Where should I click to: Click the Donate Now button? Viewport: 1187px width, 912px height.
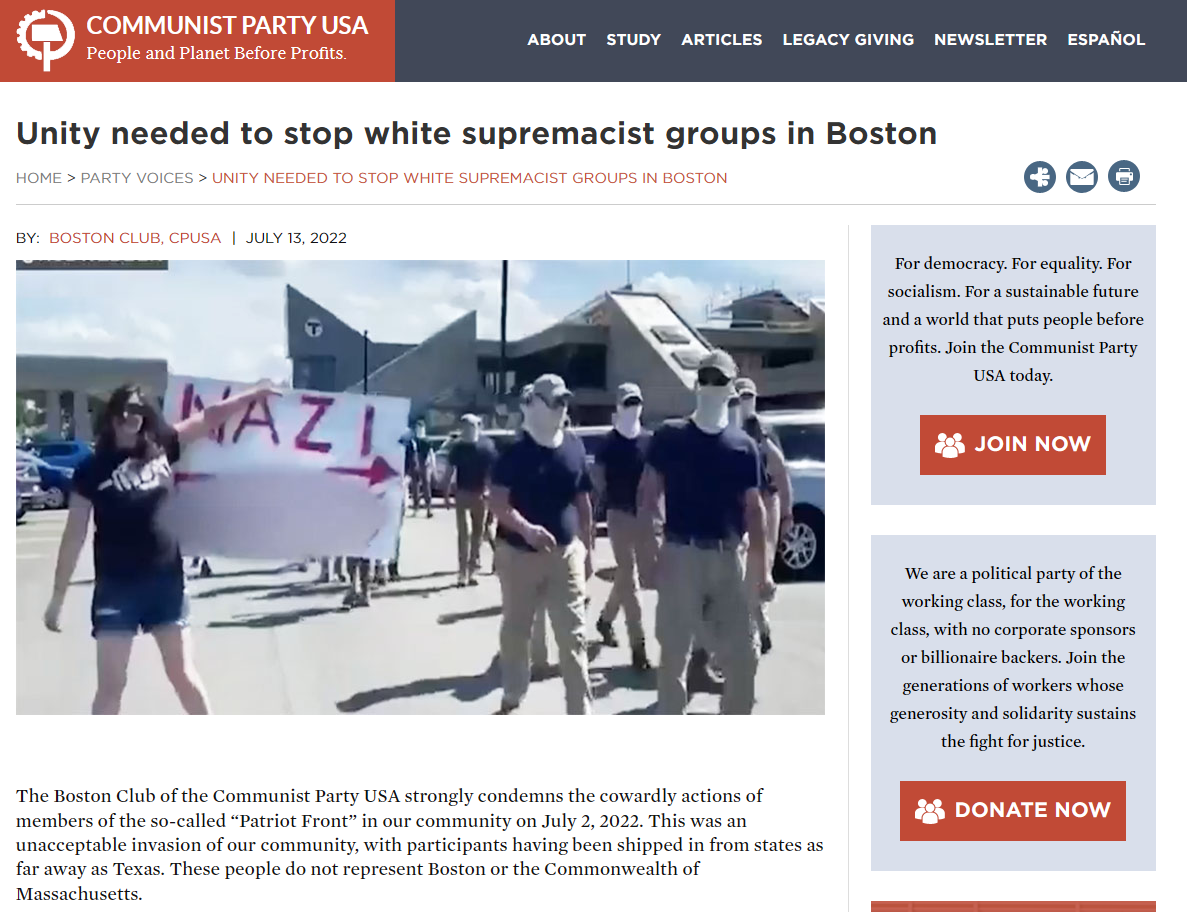[x=1012, y=811]
